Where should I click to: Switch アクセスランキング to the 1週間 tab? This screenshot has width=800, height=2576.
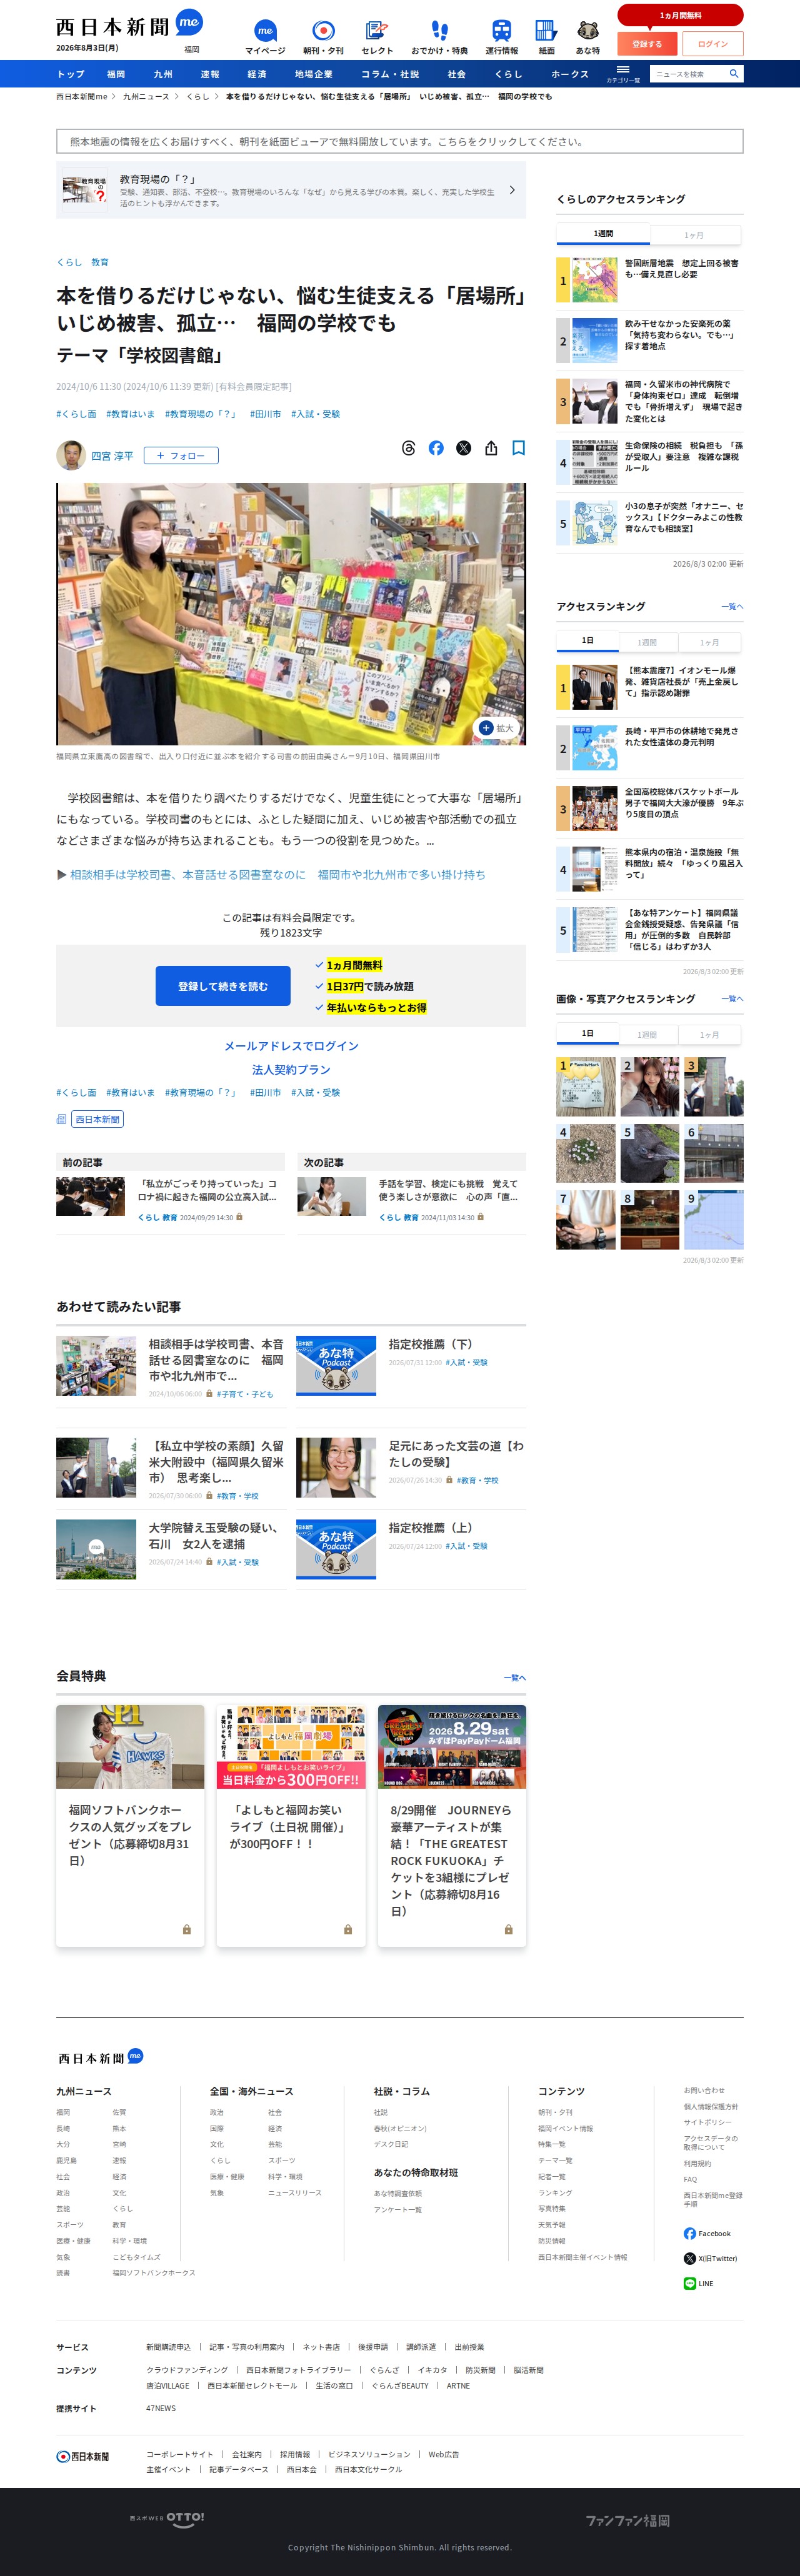pos(647,642)
